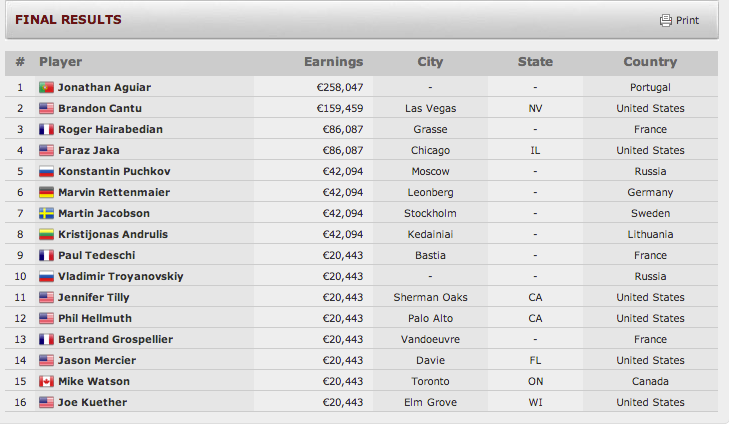The width and height of the screenshot is (729, 446).
Task: Click the Lithuanian flag beside Kristijonas Andrulis
Action: (x=46, y=234)
